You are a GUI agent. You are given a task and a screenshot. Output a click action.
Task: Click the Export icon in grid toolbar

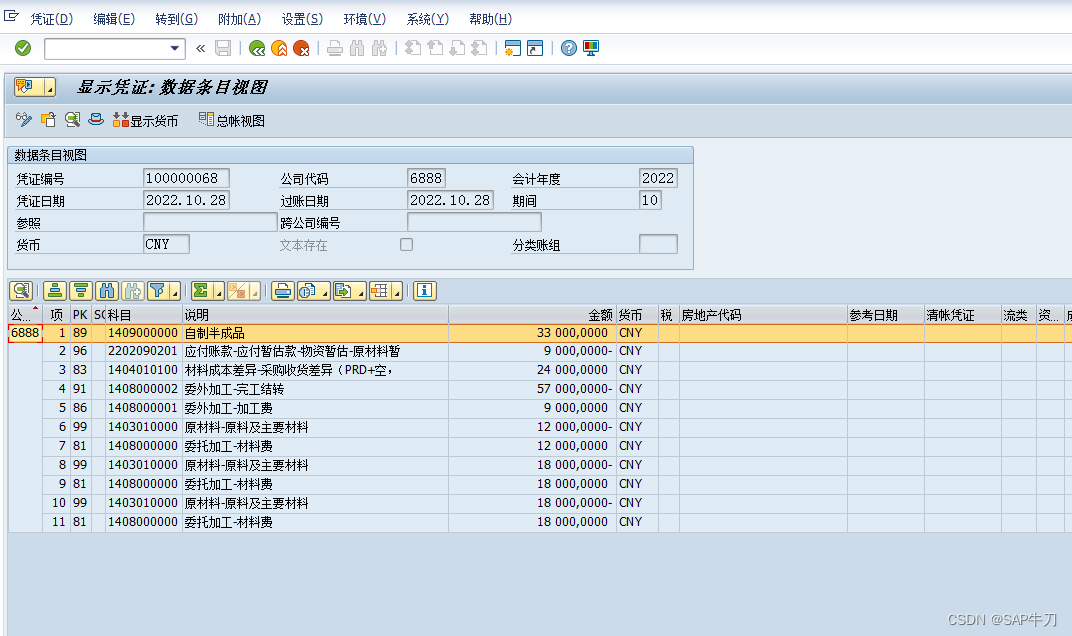coord(344,291)
